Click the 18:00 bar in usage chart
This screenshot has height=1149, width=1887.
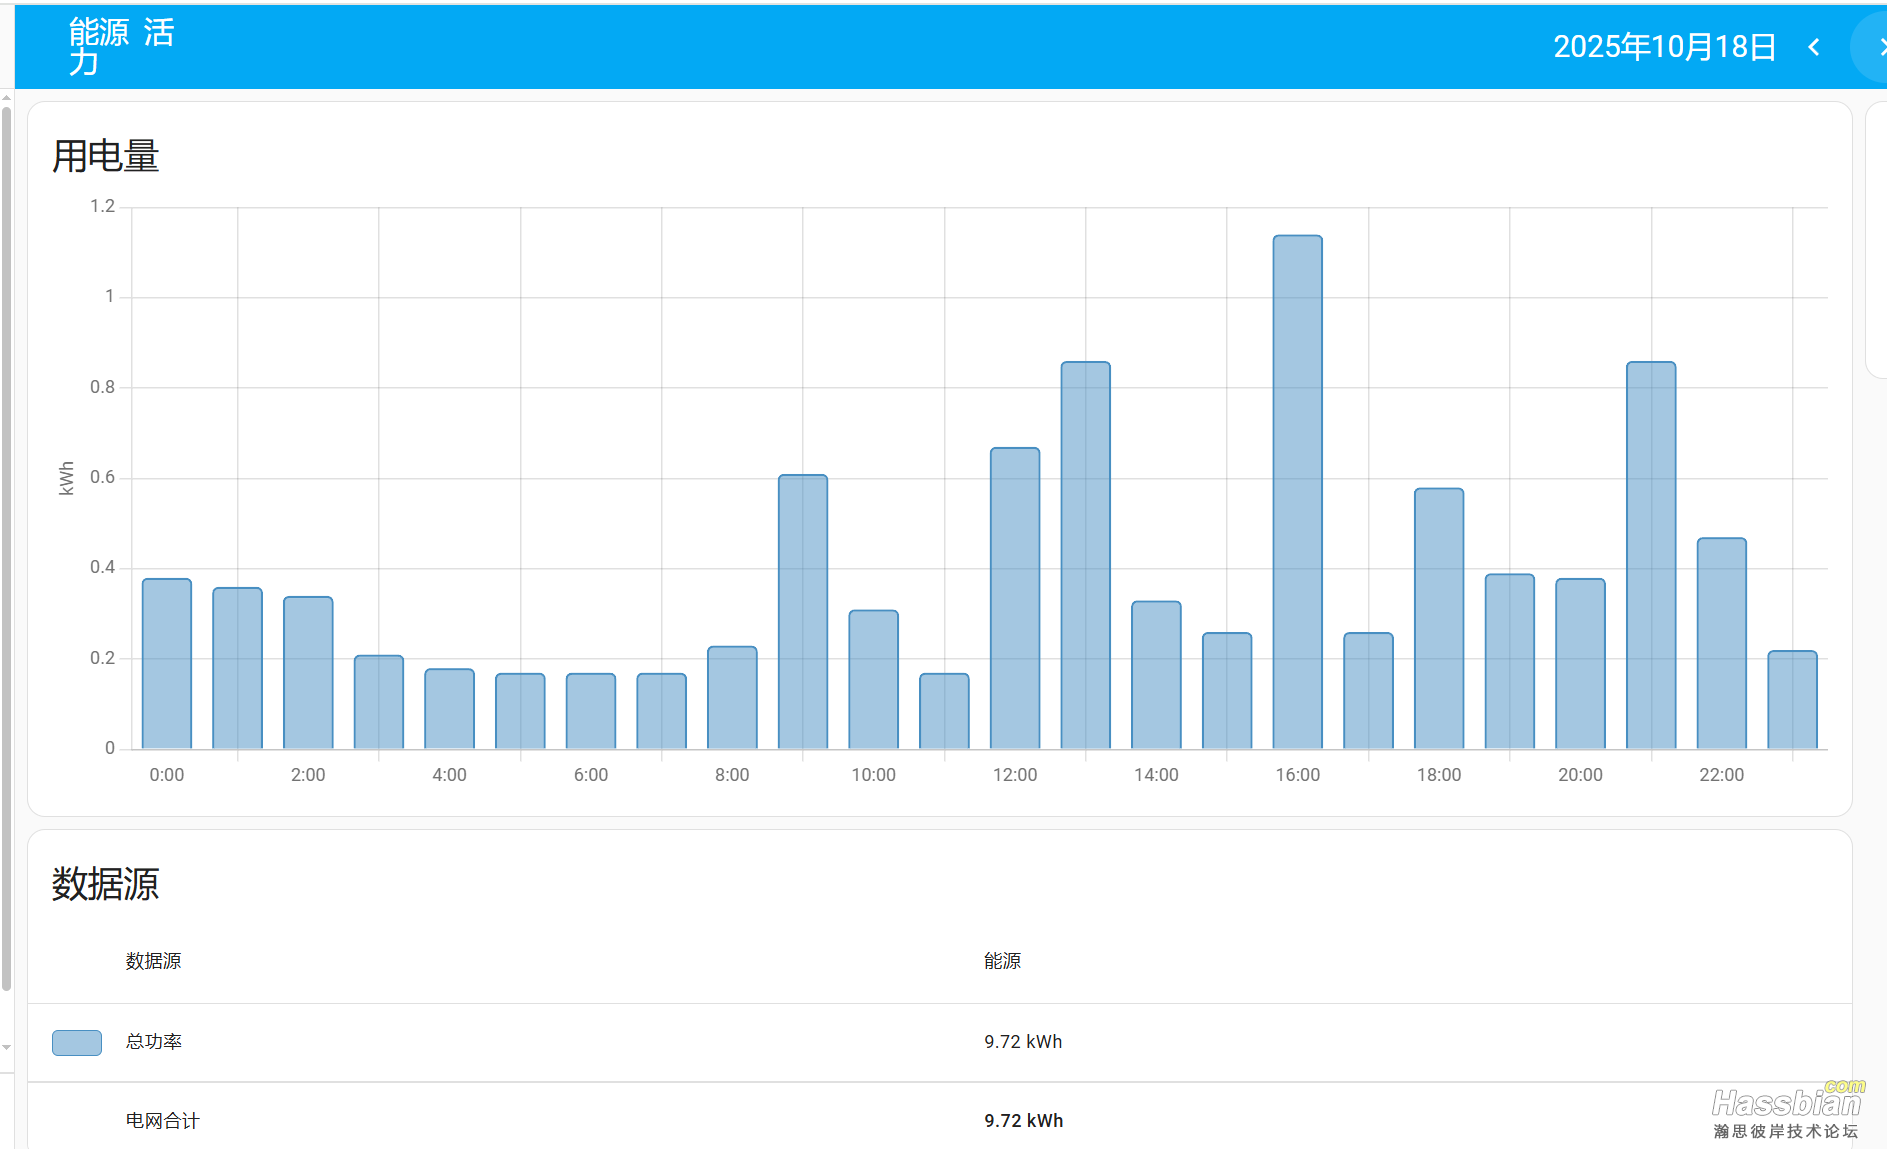click(x=1439, y=618)
